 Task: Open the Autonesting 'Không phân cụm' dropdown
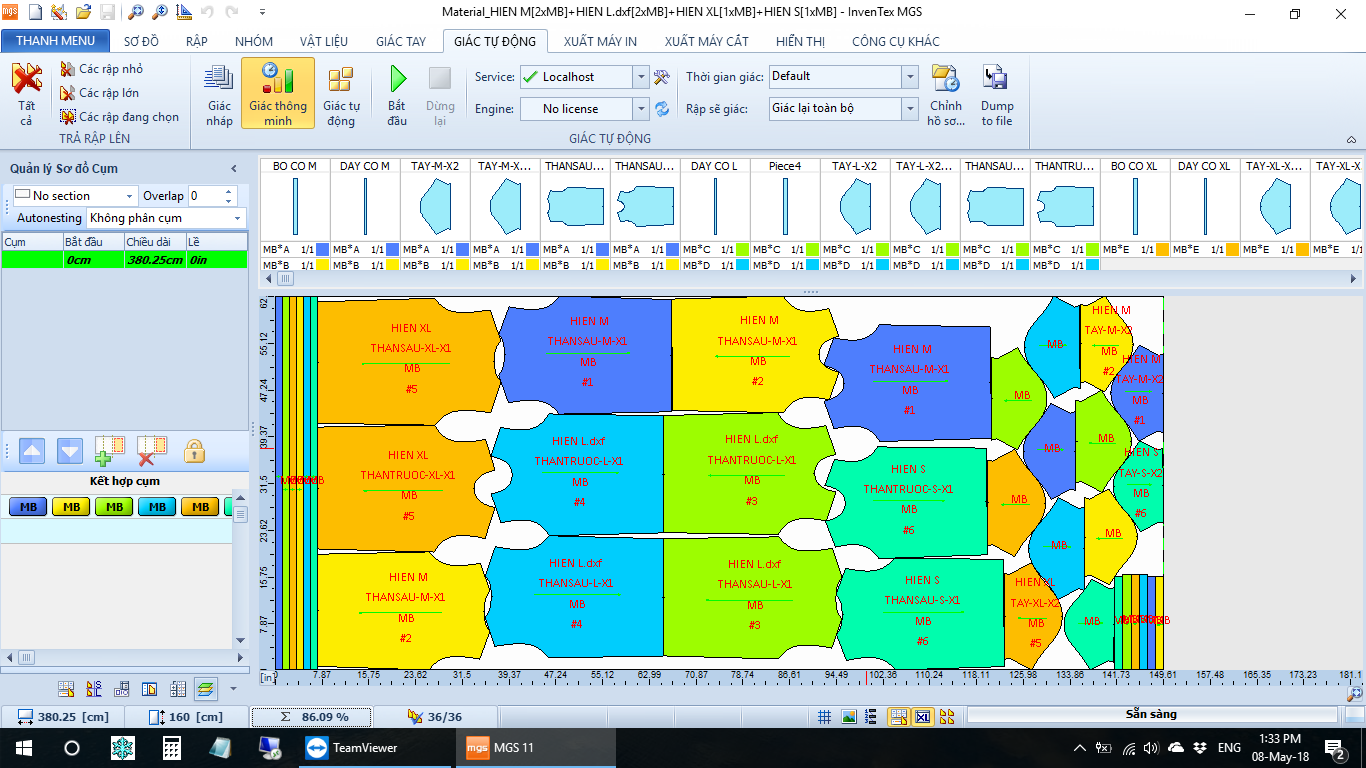click(x=238, y=218)
